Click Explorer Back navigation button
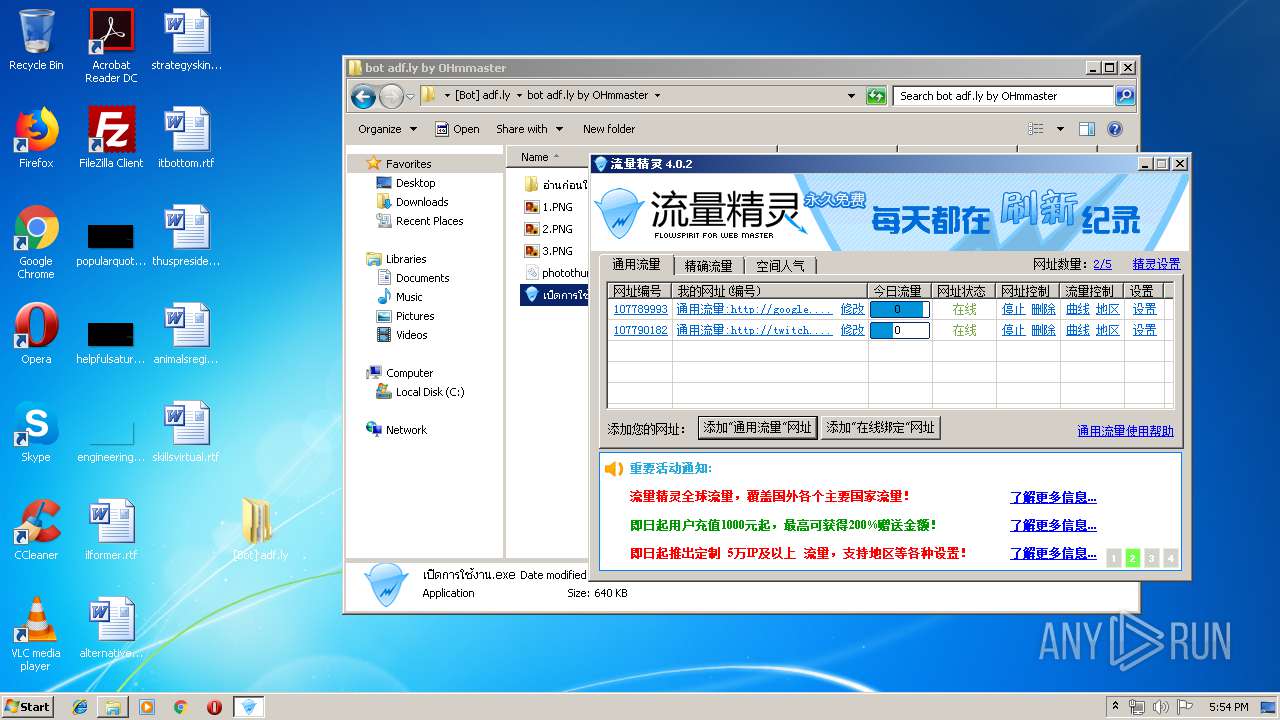Viewport: 1280px width, 720px height. click(x=363, y=96)
